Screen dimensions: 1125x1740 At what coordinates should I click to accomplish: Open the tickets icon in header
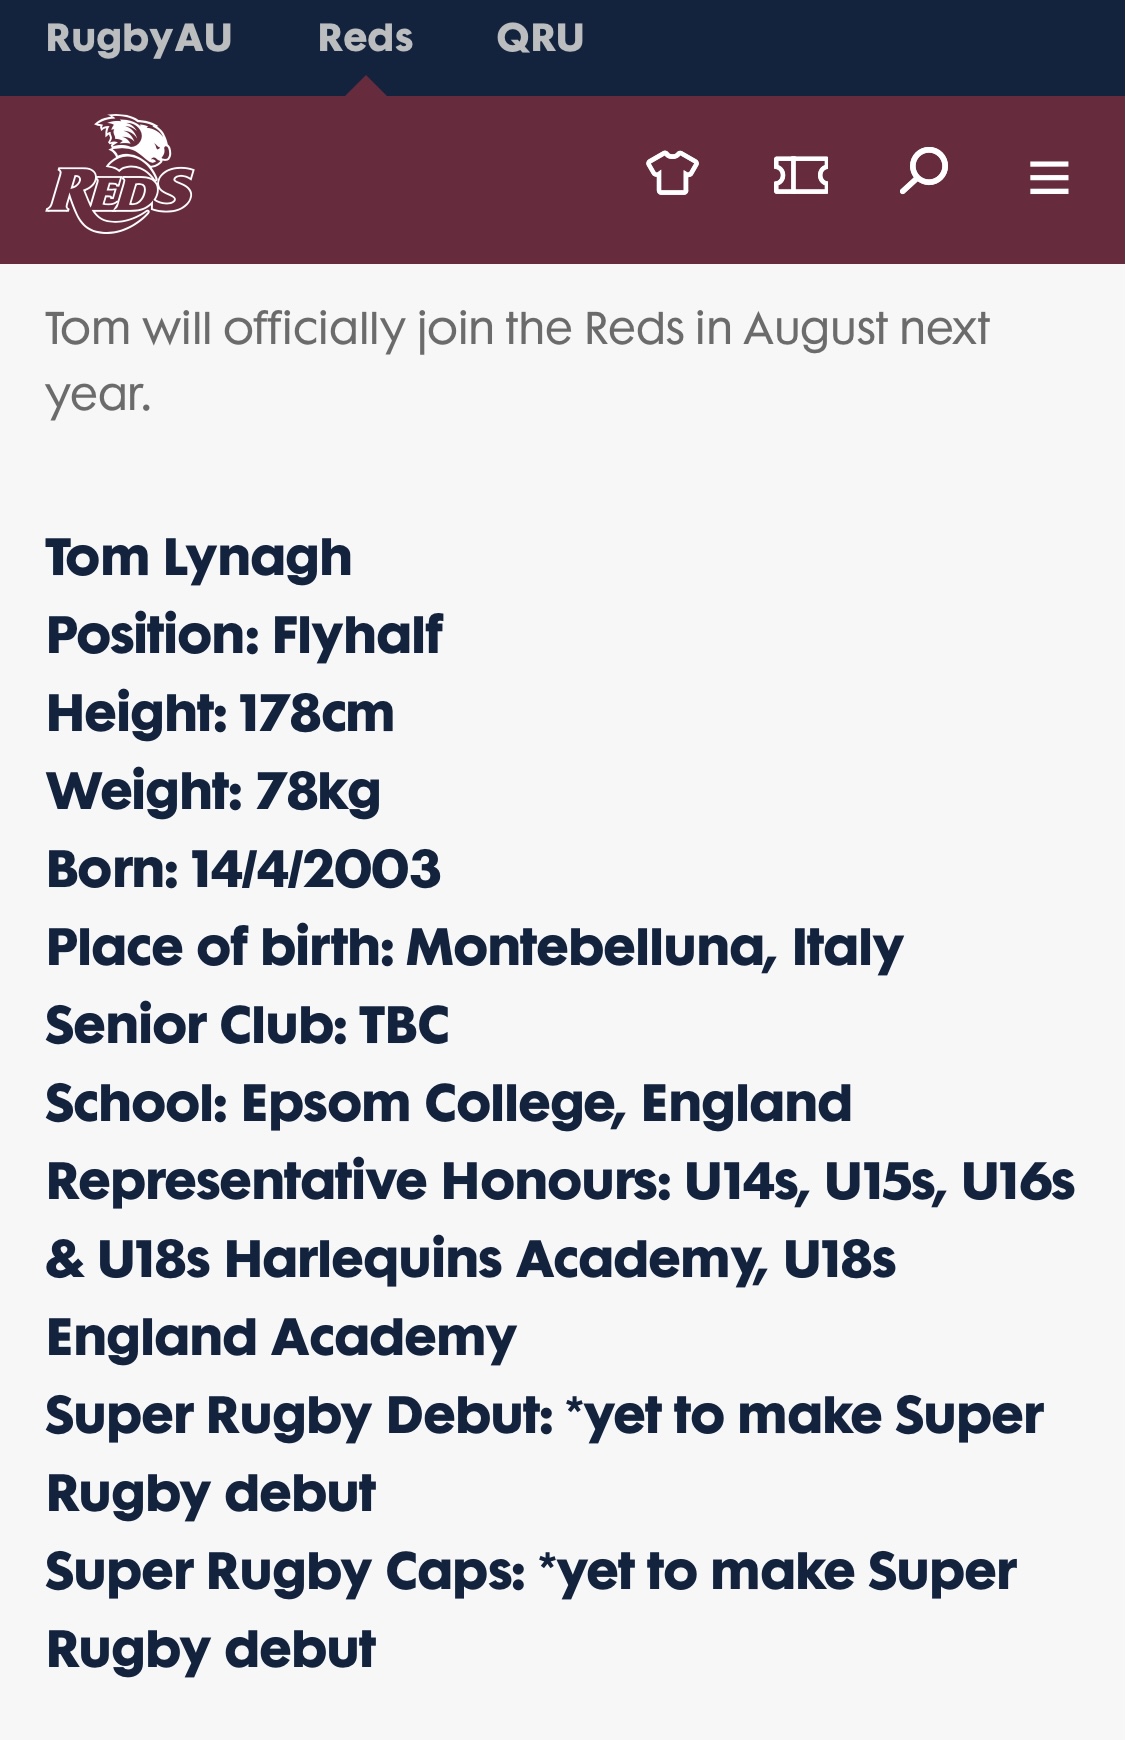coord(800,175)
